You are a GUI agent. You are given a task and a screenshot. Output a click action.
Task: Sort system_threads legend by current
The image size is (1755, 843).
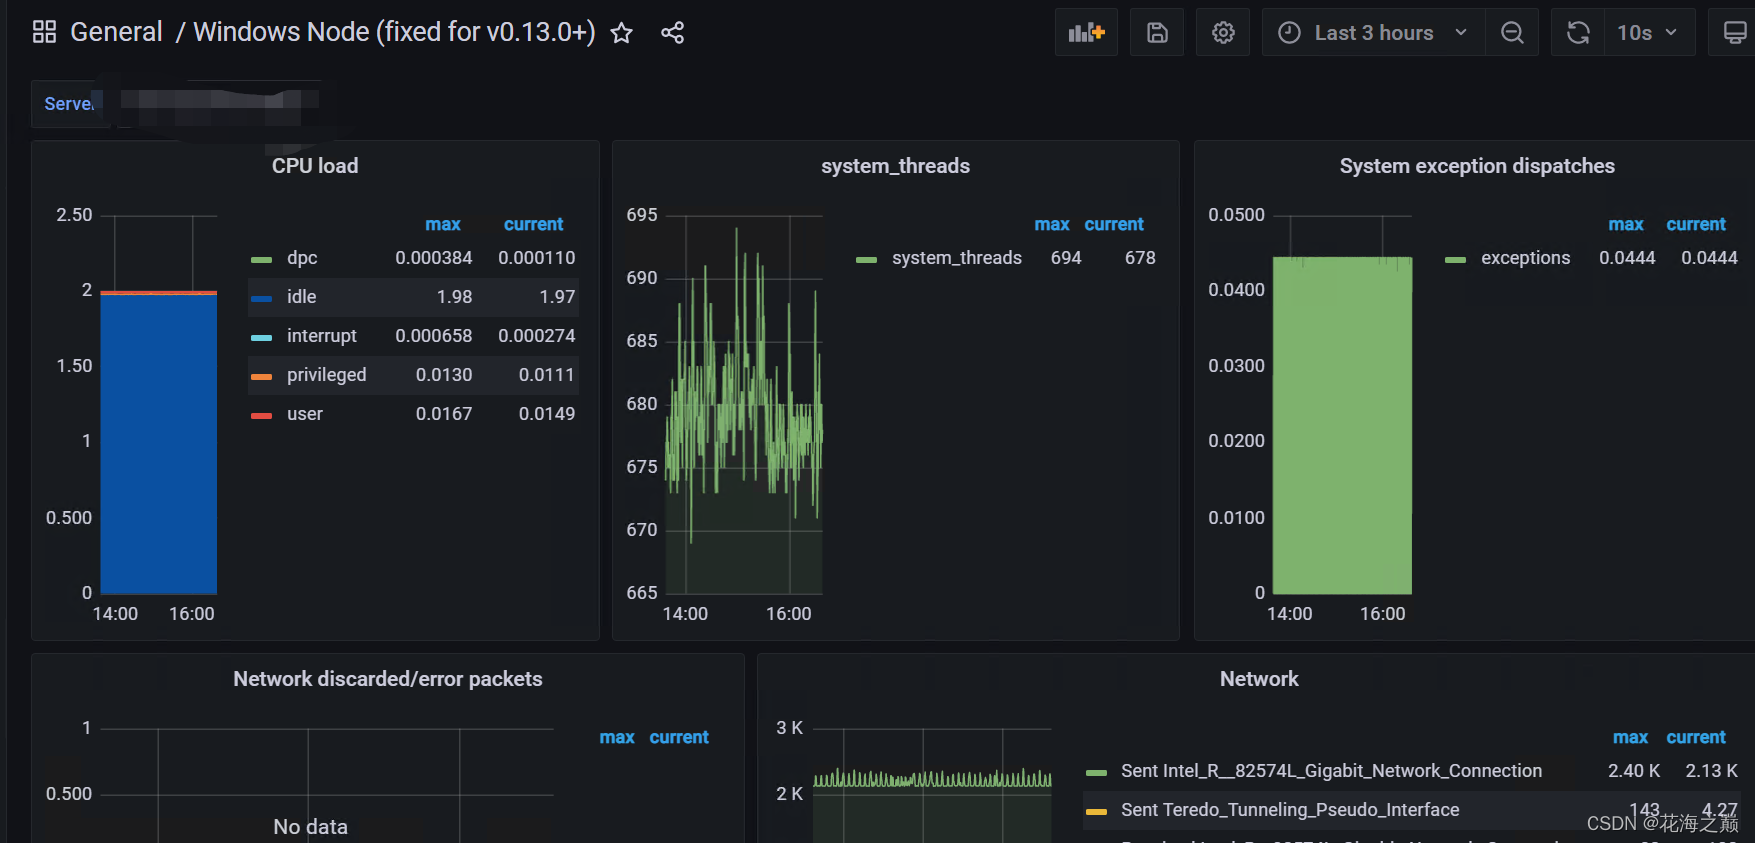pyautogui.click(x=1114, y=224)
